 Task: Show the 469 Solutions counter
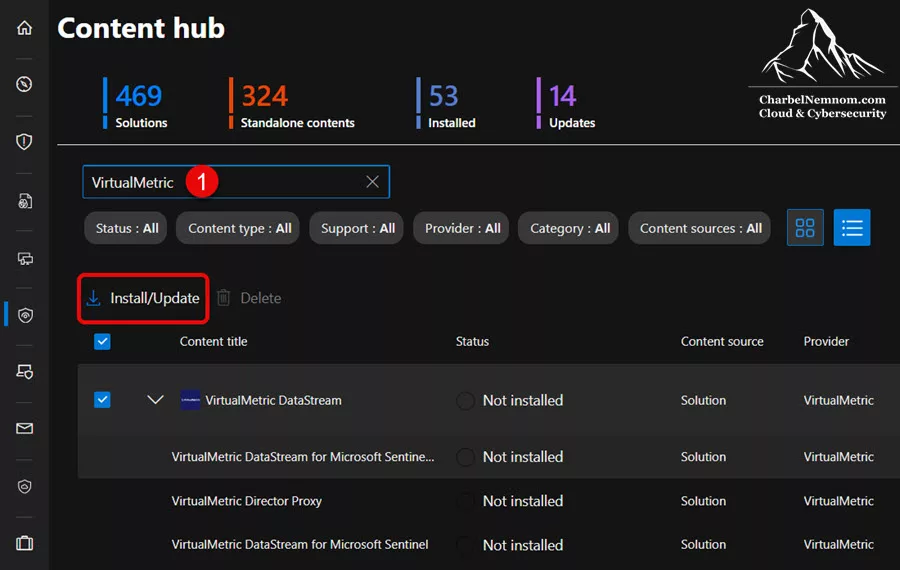[137, 104]
